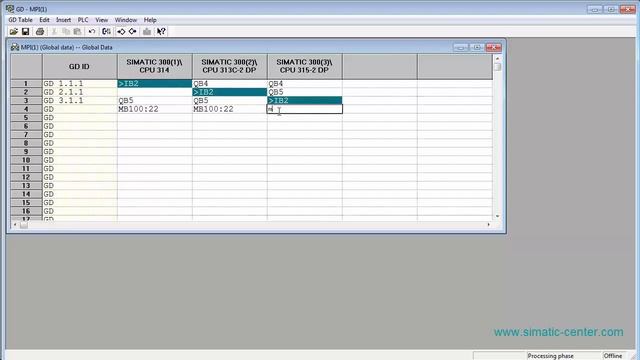Screen dimensions: 640x360
Task: Open the Insert menu
Action: (x=63, y=20)
